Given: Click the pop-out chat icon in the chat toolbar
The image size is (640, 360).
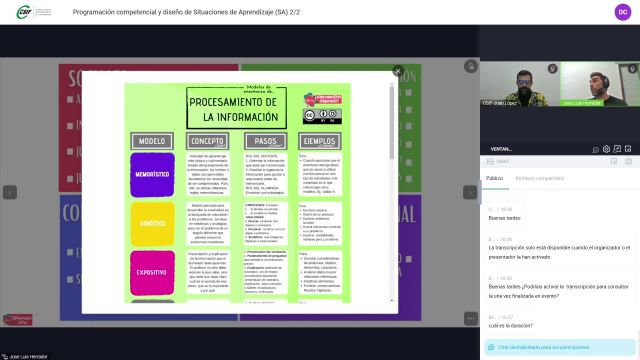Looking at the screenshot, I should coord(614,162).
